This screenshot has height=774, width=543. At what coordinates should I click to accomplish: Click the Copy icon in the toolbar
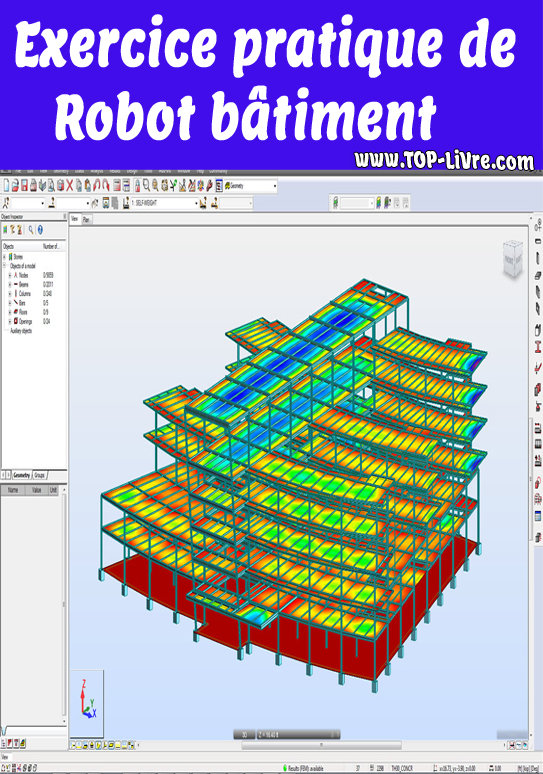(78, 186)
